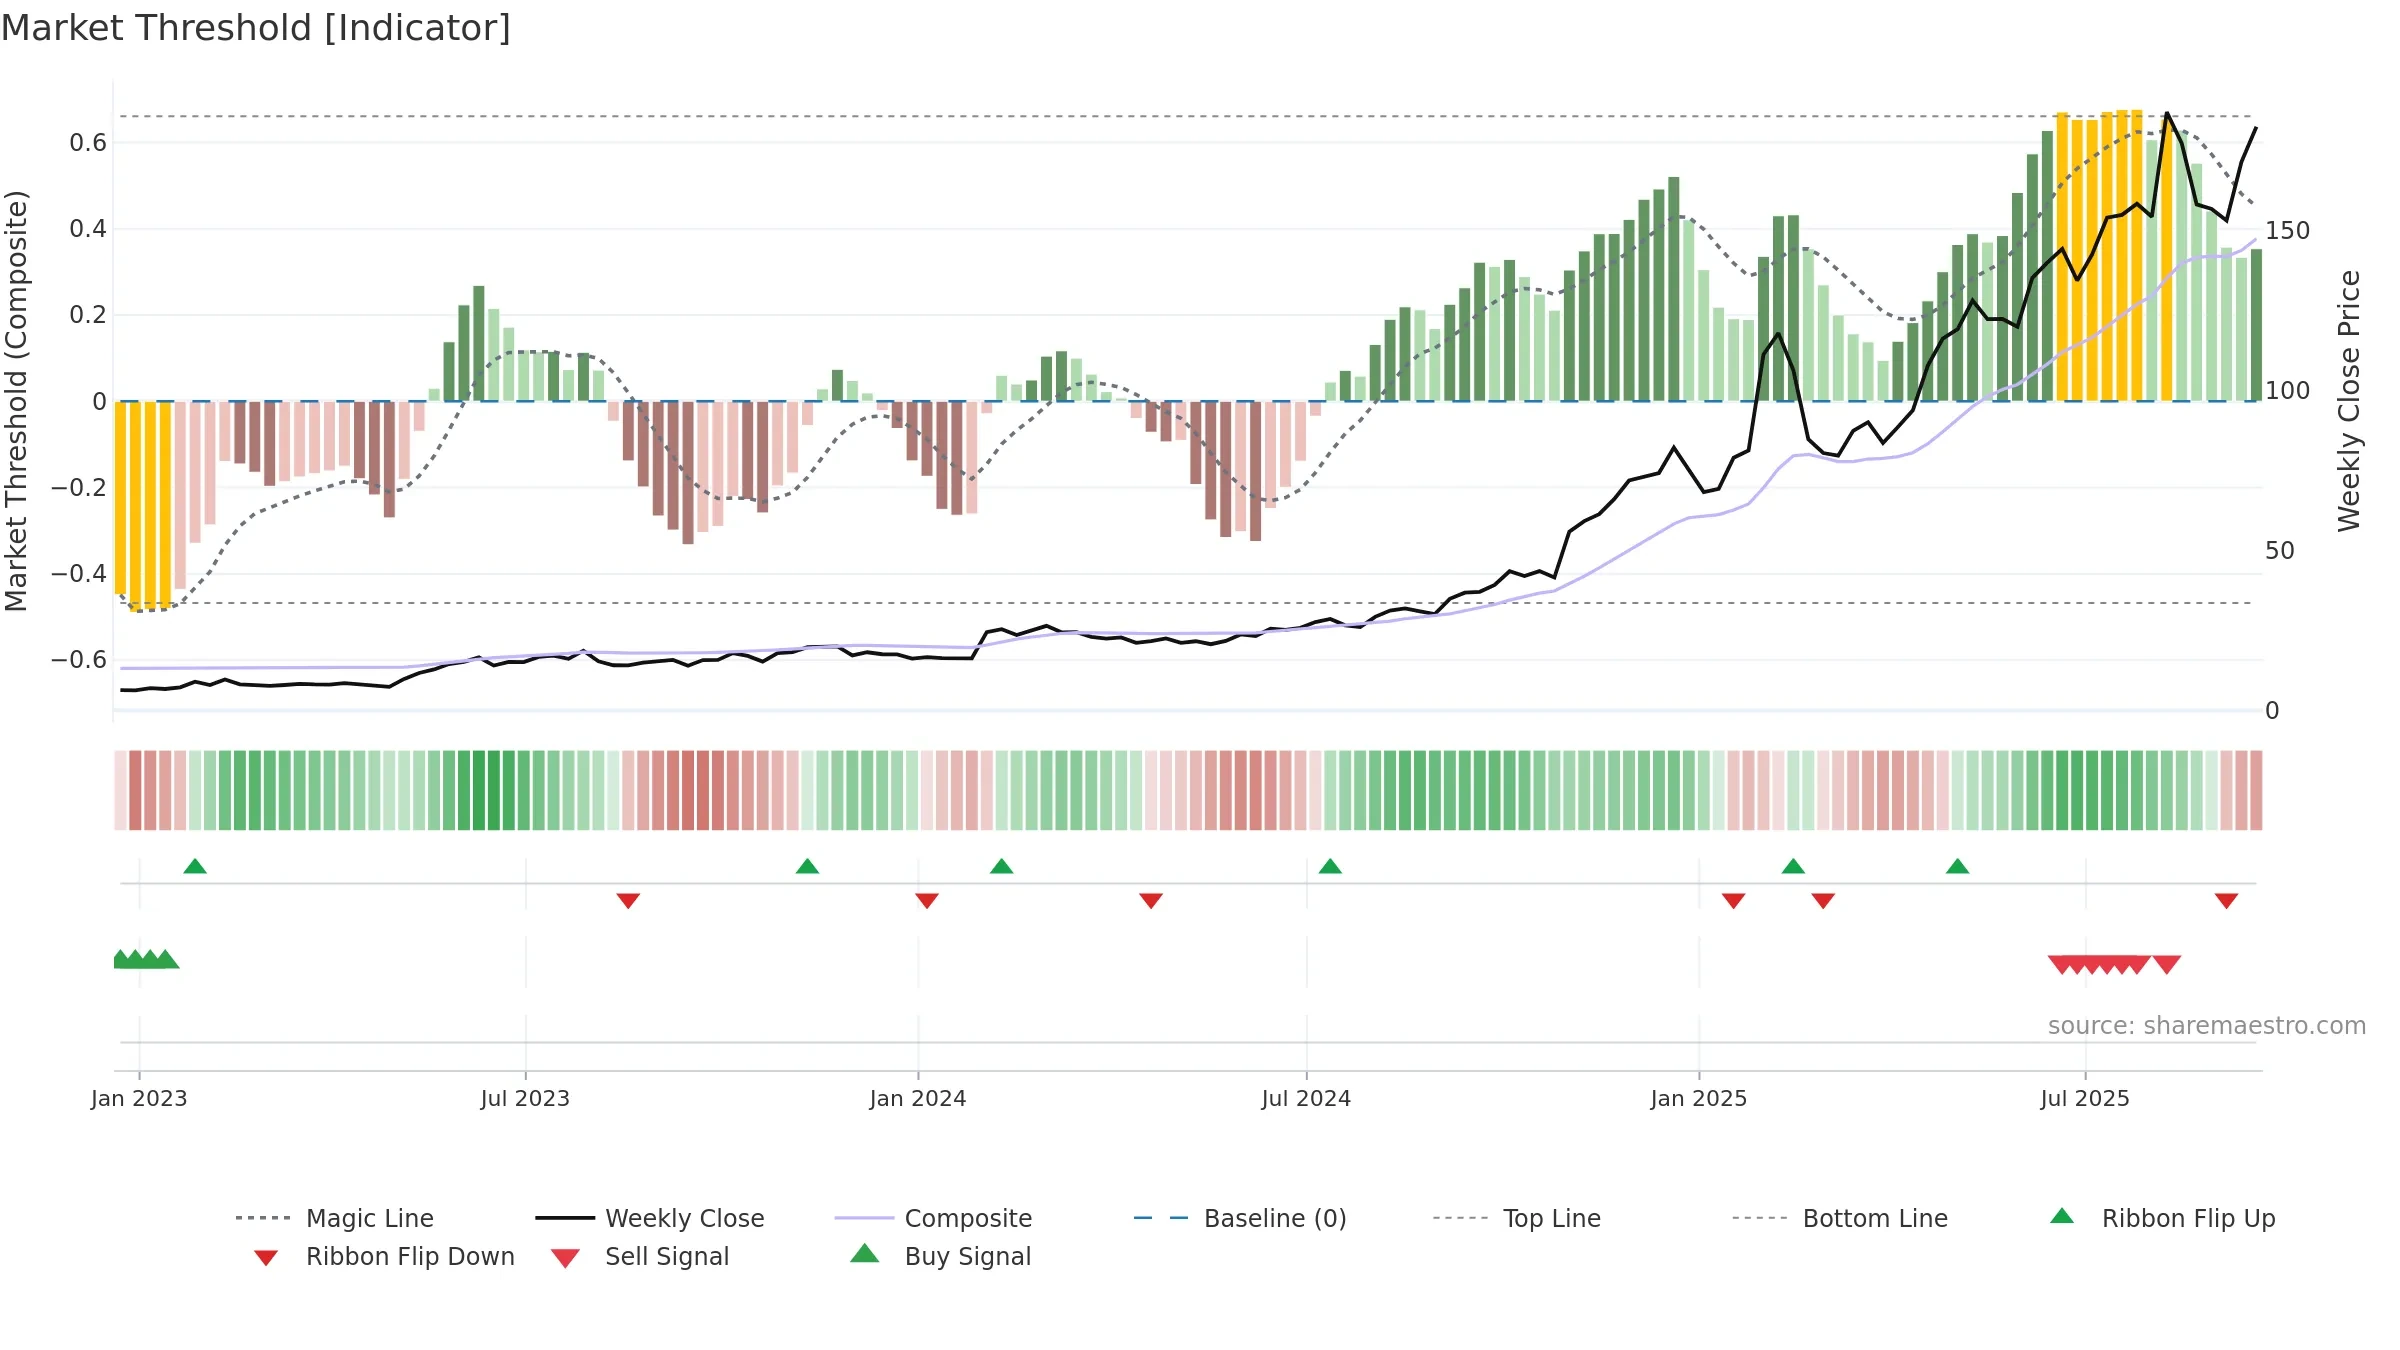The height and width of the screenshot is (1350, 2400).
Task: Click the ribbon flip down triangle around Apr 2024
Action: click(x=1151, y=901)
